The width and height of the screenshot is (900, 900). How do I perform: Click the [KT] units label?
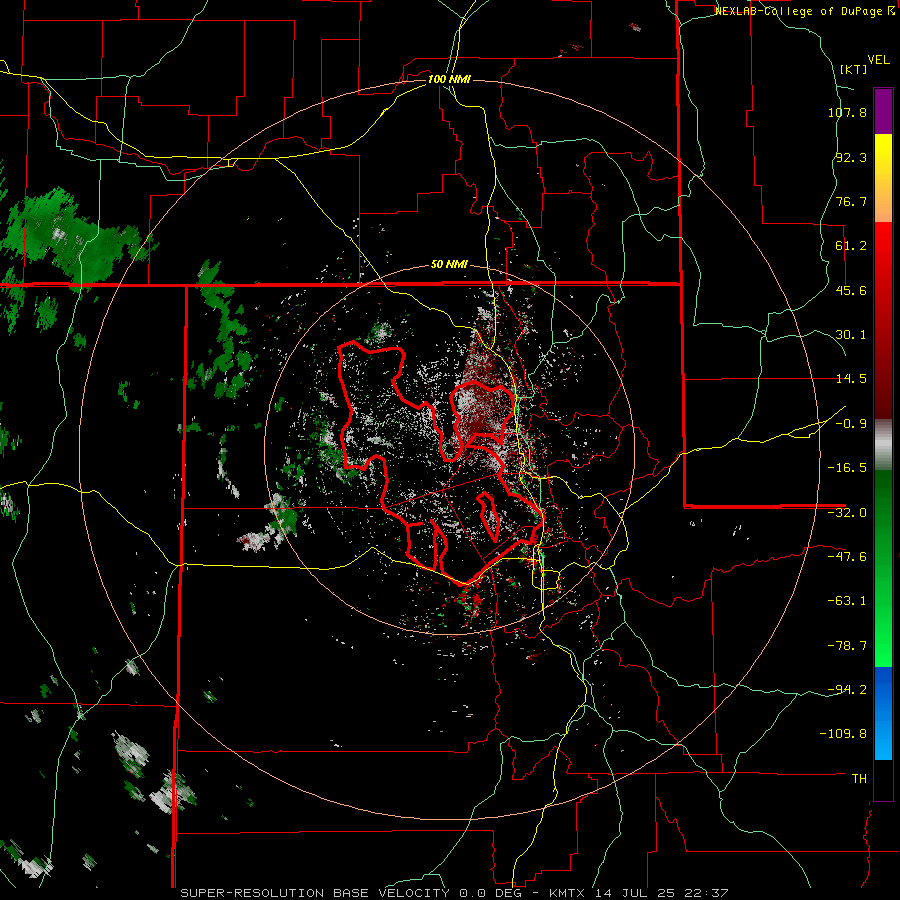point(854,69)
